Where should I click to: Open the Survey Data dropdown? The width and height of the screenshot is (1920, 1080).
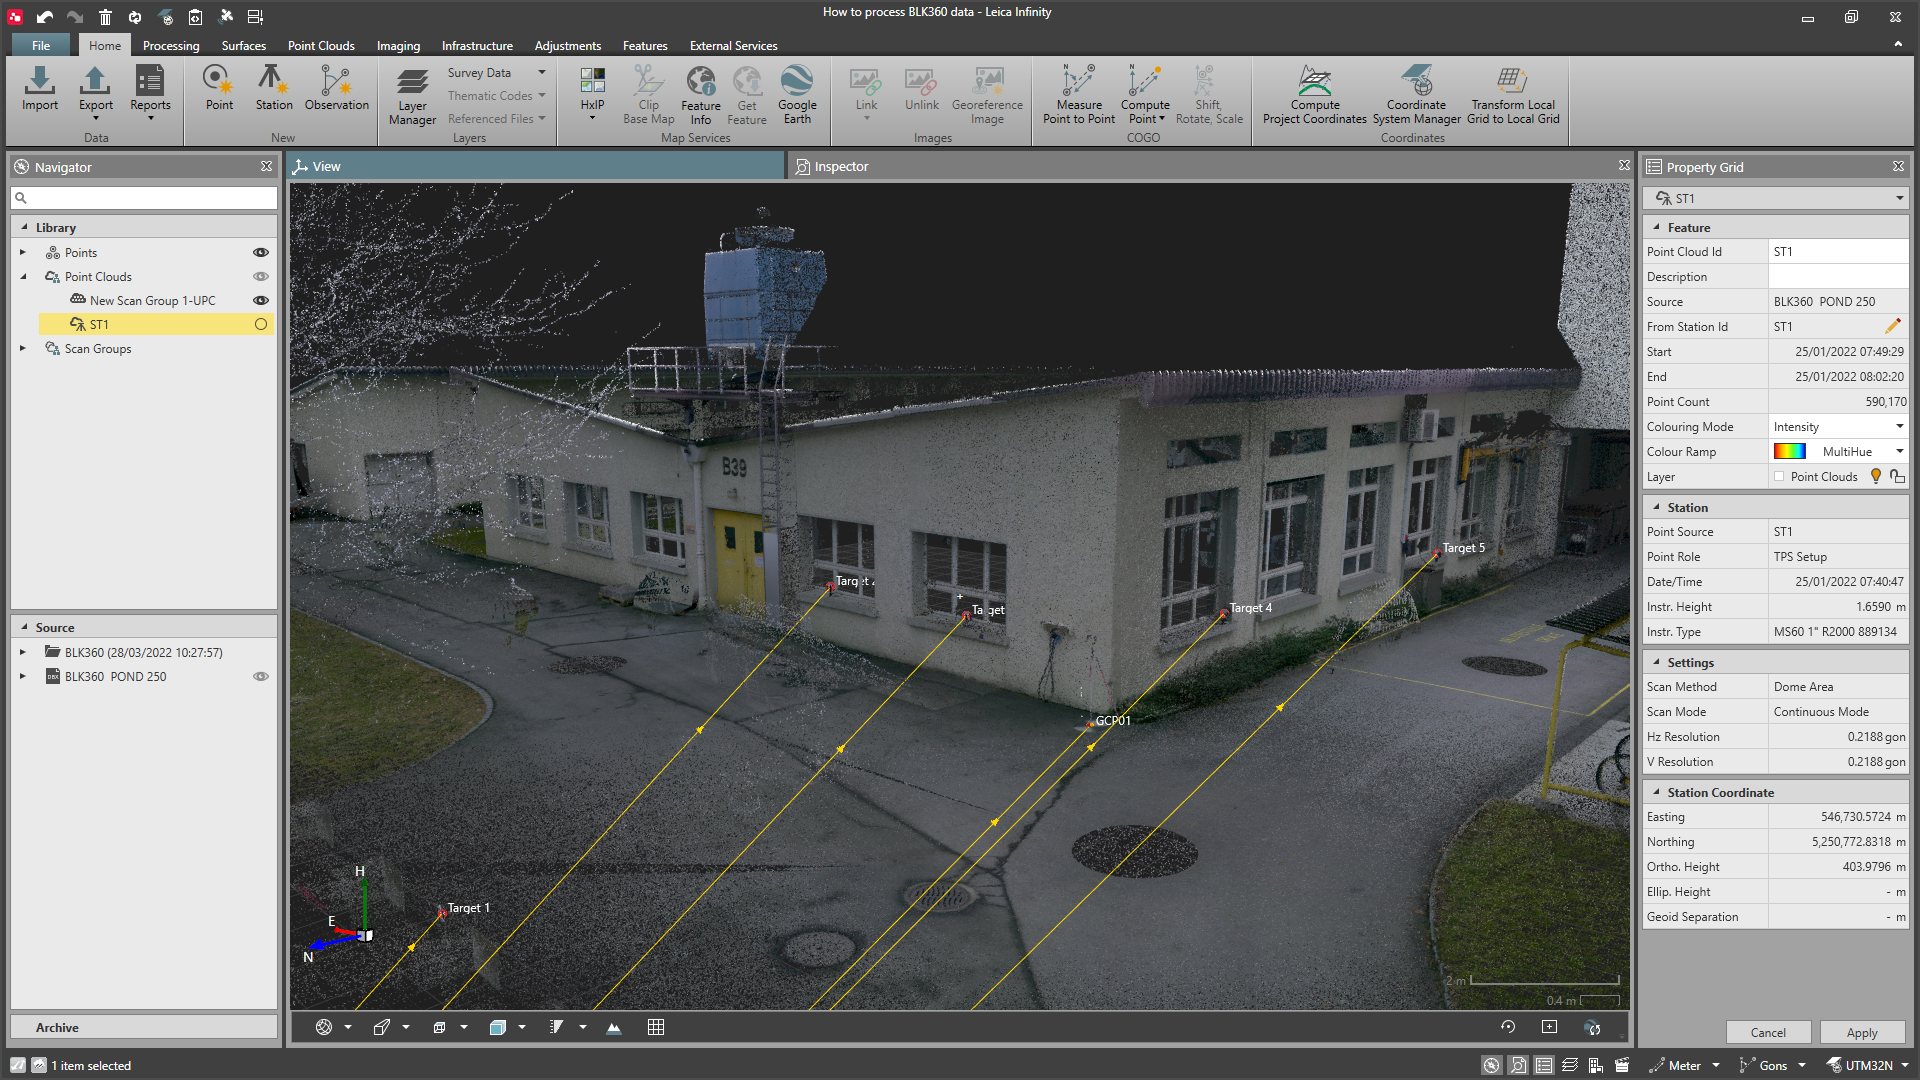(x=541, y=72)
